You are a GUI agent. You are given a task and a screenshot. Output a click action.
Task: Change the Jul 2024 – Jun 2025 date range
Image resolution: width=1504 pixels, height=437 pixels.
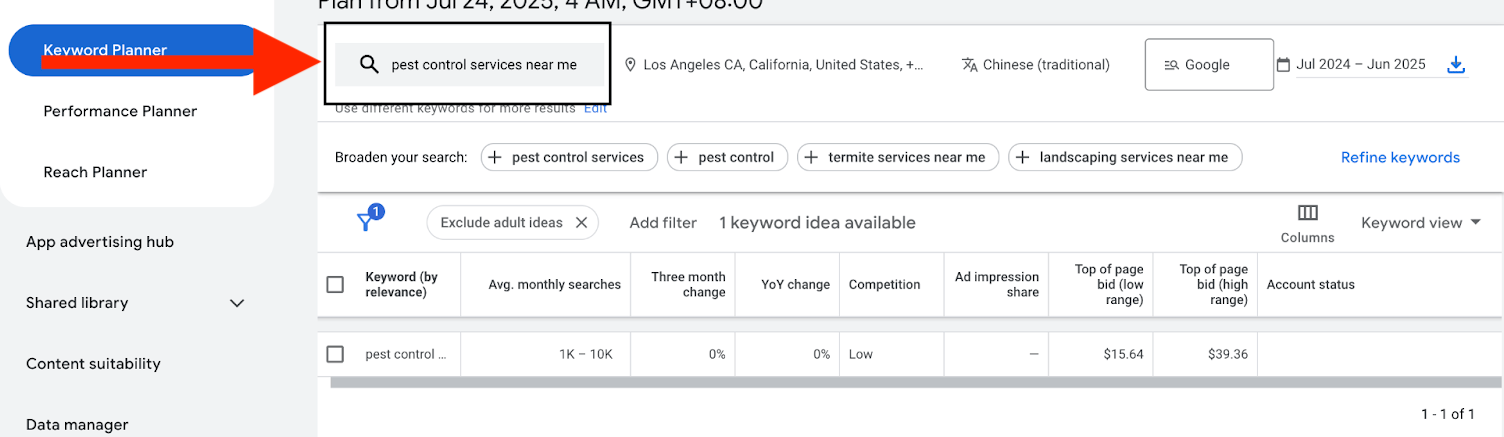[x=1361, y=64]
